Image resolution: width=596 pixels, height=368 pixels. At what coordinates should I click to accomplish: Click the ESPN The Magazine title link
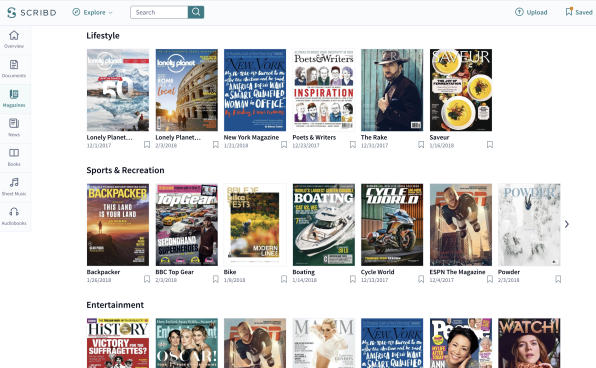click(x=457, y=272)
